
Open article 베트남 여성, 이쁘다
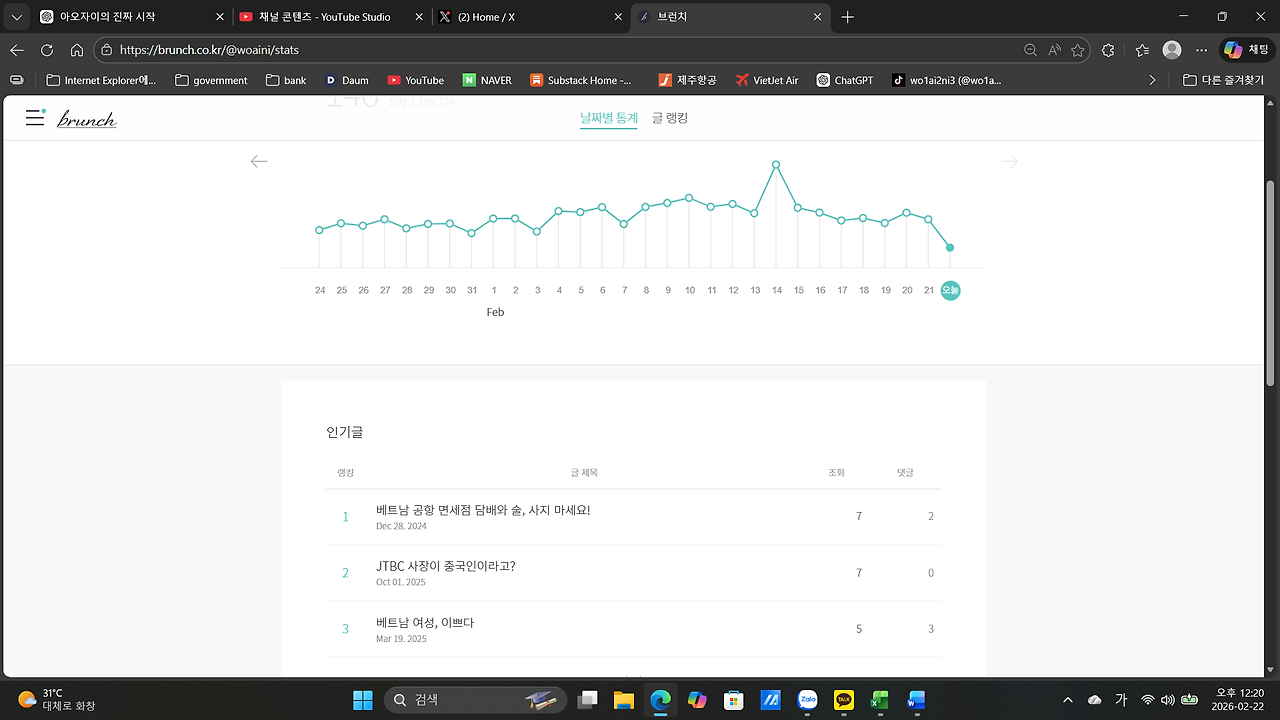click(425, 622)
